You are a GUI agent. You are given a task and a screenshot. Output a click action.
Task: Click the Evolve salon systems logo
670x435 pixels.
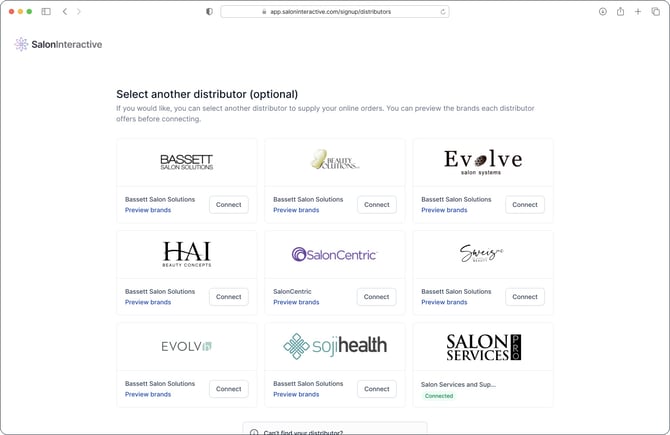pos(483,162)
